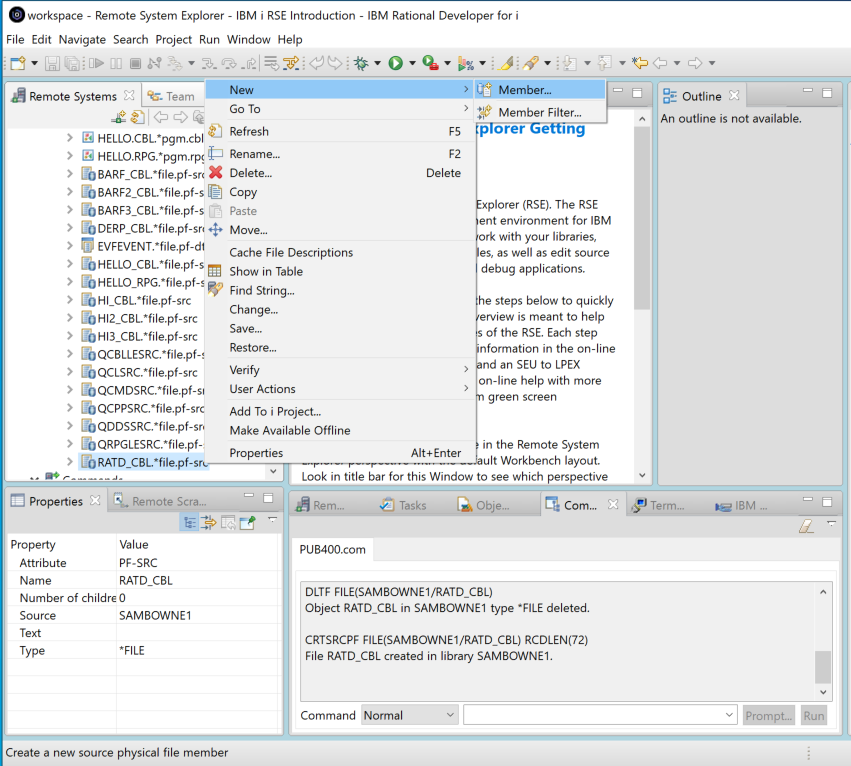Maximize the Outline view
851x766 pixels.
[x=827, y=93]
